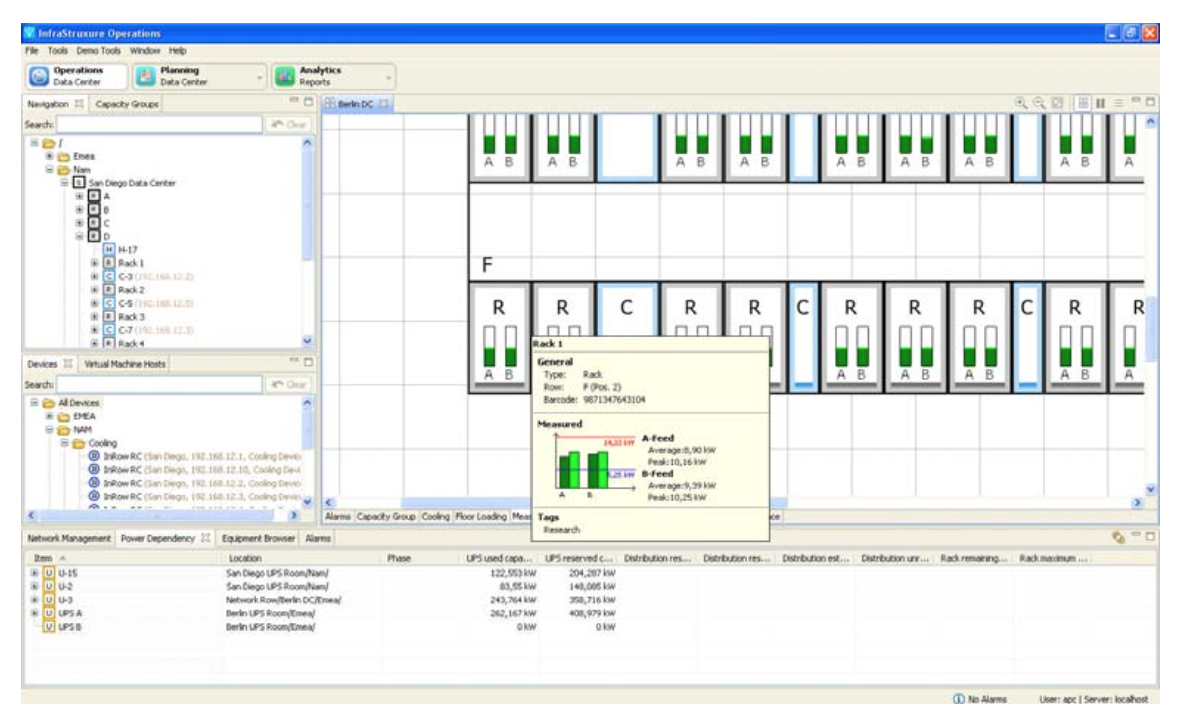The image size is (1180, 724).
Task: Click the Clear button in Navigation search
Action: 288,125
